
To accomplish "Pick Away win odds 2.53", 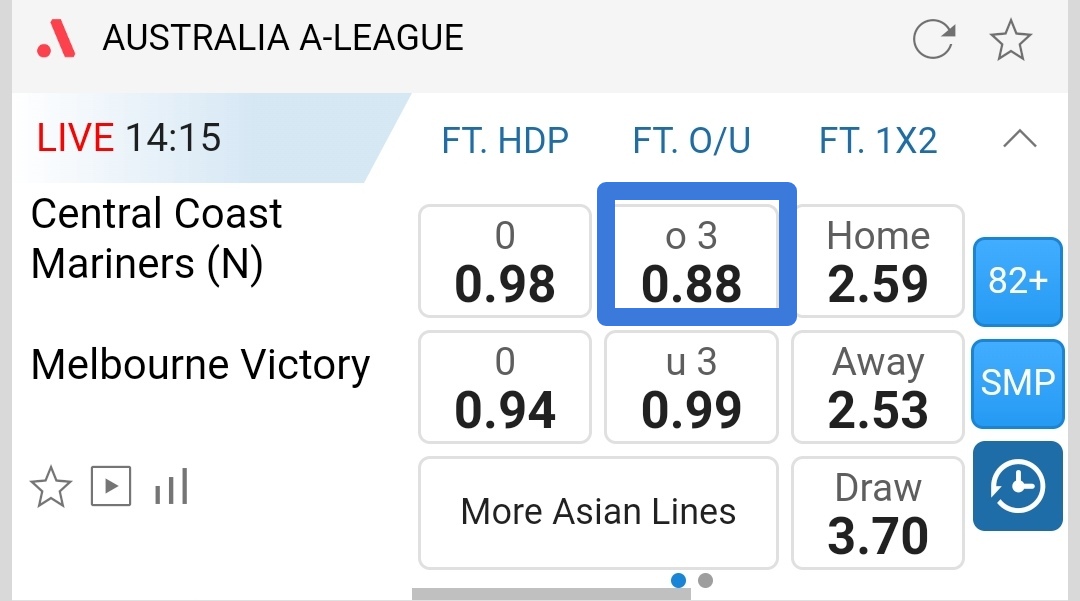I will 878,387.
